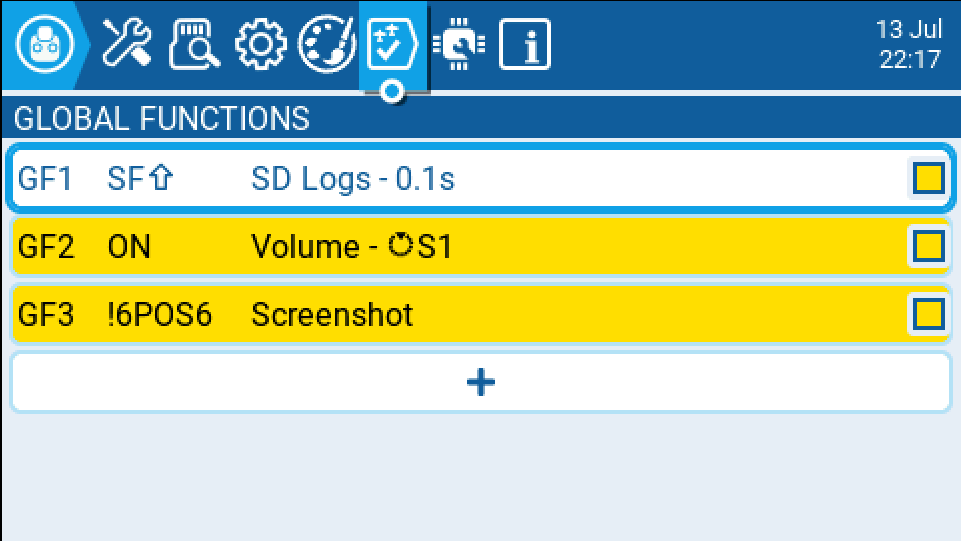961x541 pixels.
Task: Open the SD card browser icon
Action: 194,44
